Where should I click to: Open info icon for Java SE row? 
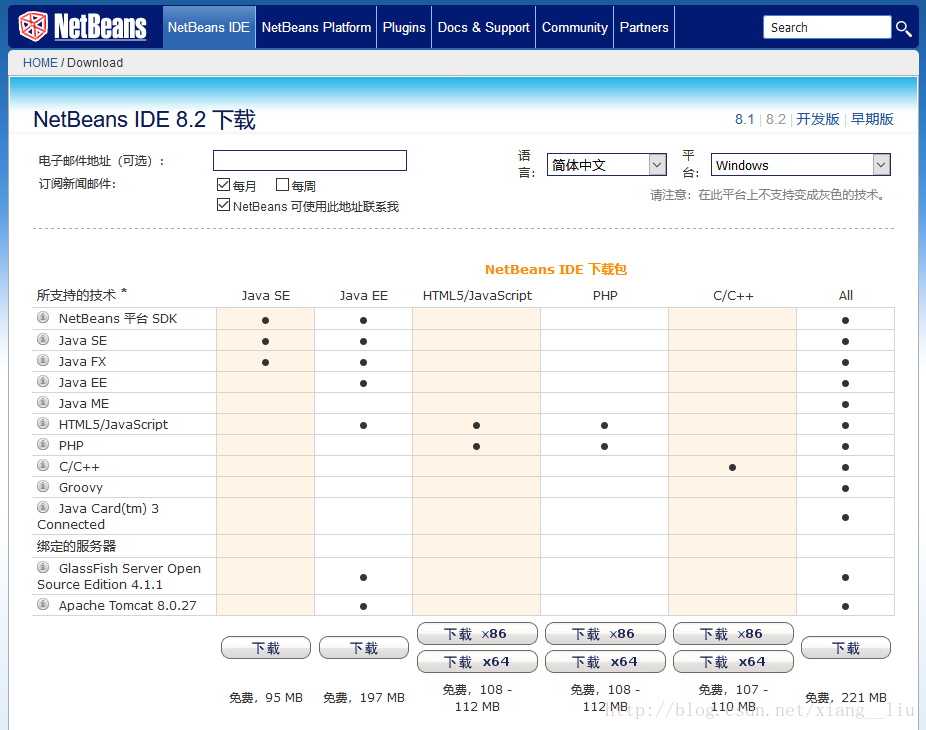[43, 339]
